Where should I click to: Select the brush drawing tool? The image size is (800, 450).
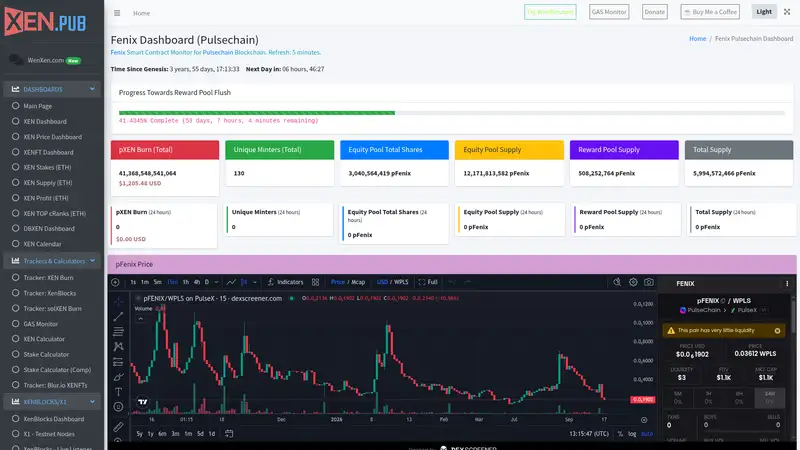coord(118,377)
